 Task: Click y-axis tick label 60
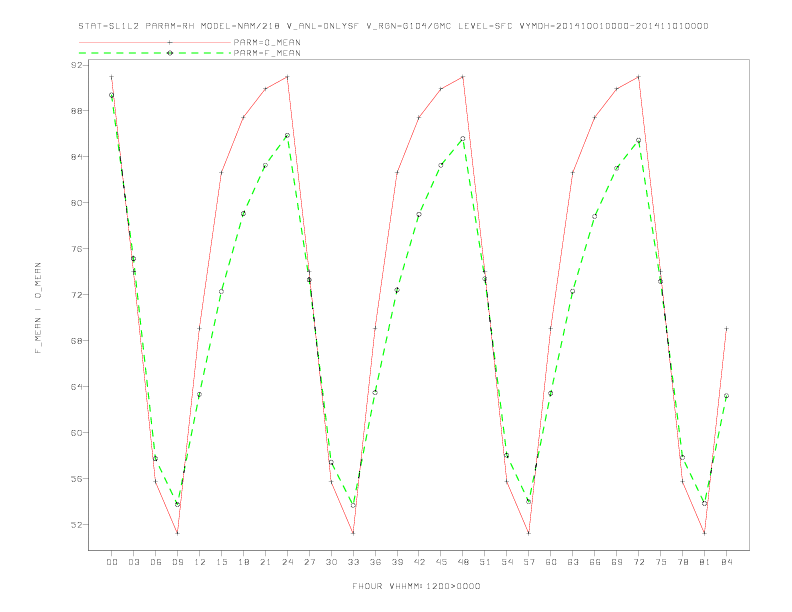pos(78,433)
